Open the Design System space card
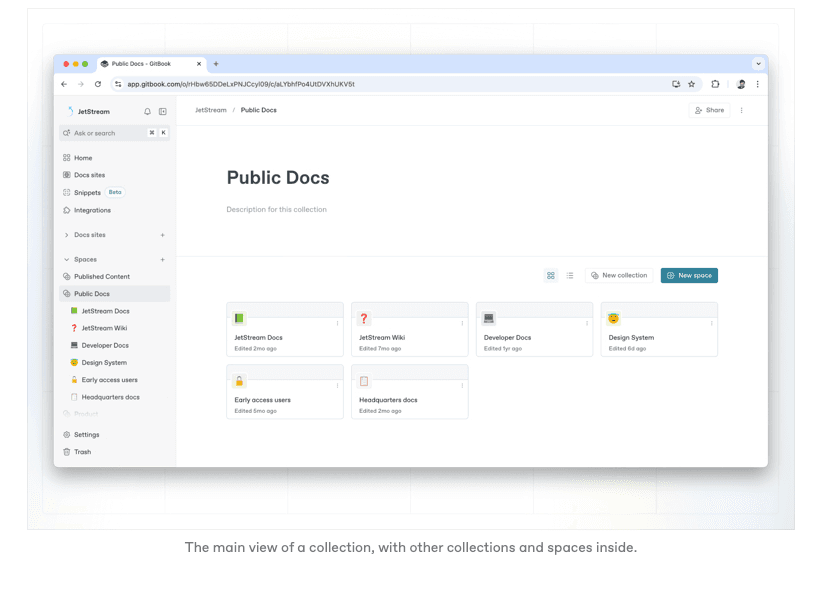838x590 pixels. [658, 330]
